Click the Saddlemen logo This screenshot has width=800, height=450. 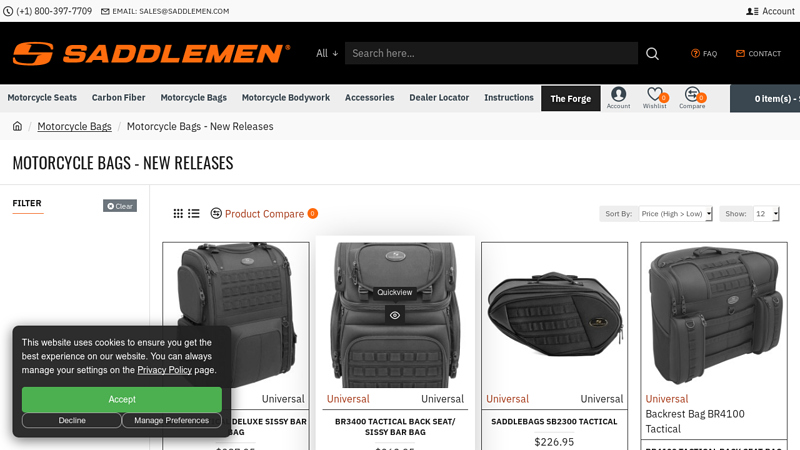click(152, 54)
